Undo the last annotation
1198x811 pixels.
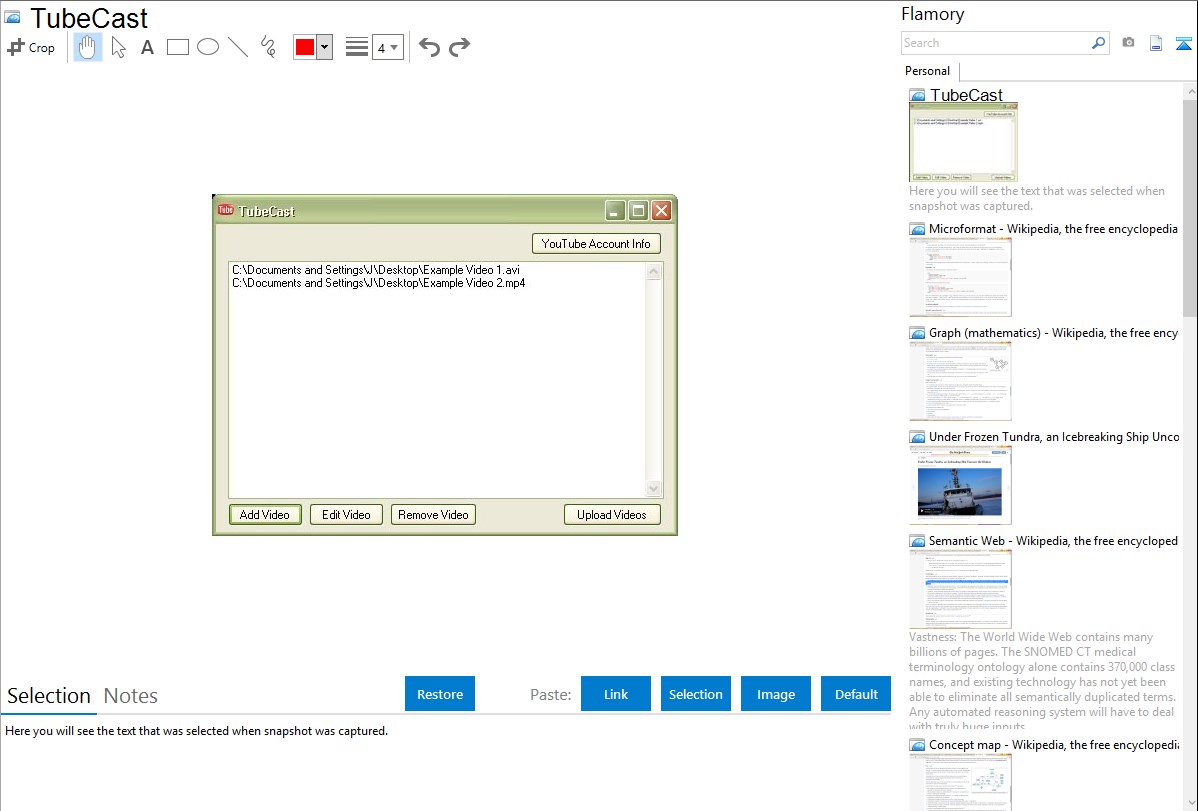pyautogui.click(x=429, y=47)
